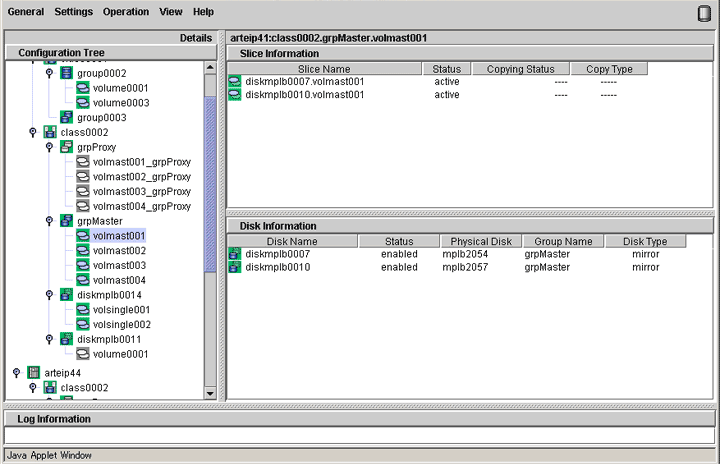Viewport: 720px width, 464px height.
Task: Click the disk cylinder icon at top right
Action: pyautogui.click(x=704, y=13)
